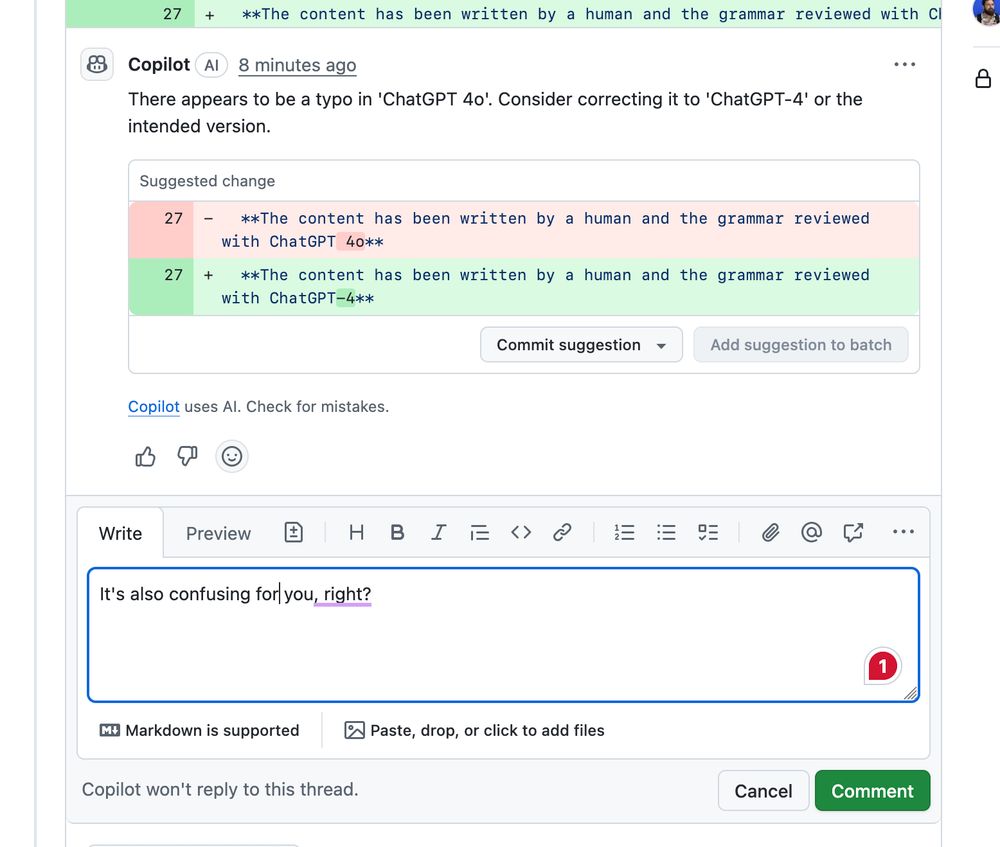Screen dimensions: 1000x847
Task: Click the lock icon in the sidebar
Action: (983, 78)
